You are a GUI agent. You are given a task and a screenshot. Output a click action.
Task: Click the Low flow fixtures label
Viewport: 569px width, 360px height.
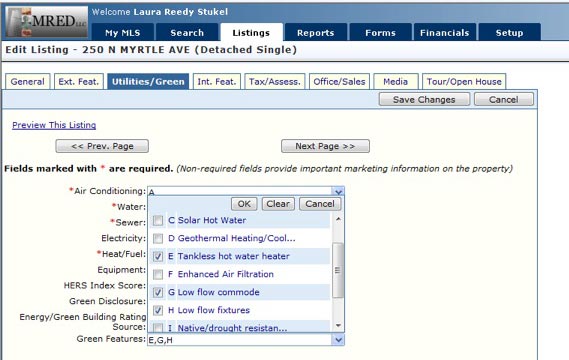[214, 310]
